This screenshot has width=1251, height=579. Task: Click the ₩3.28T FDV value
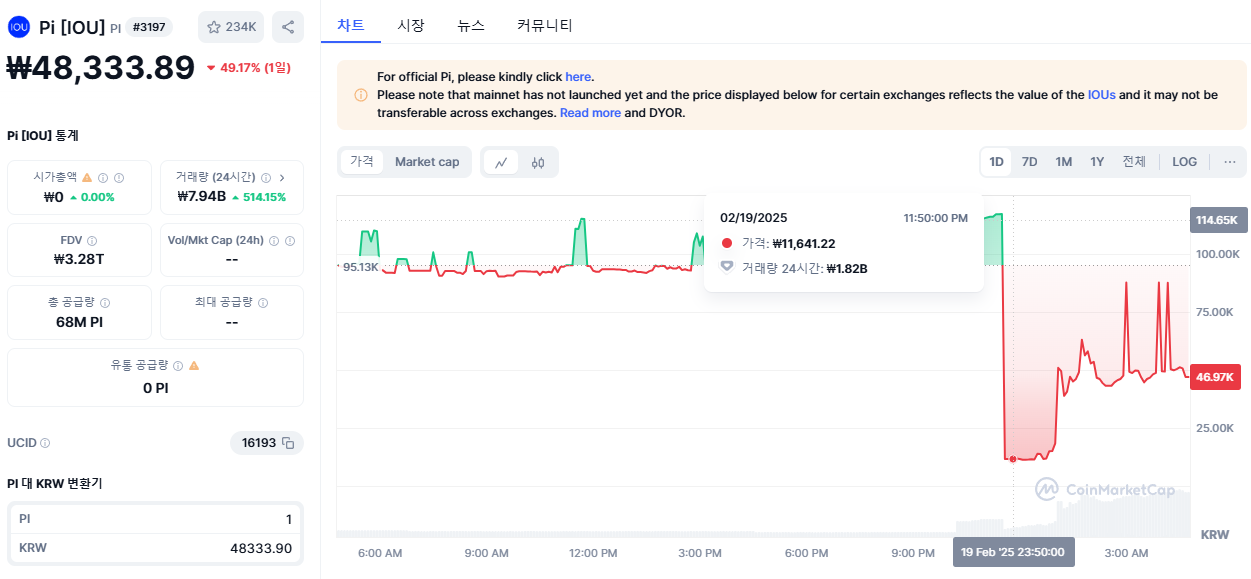79,260
